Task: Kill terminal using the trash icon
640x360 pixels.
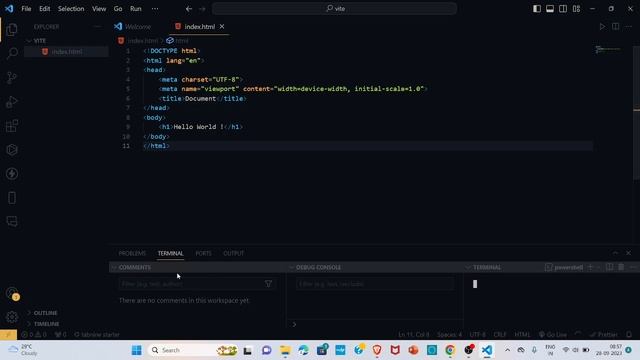Action: pyautogui.click(x=621, y=267)
